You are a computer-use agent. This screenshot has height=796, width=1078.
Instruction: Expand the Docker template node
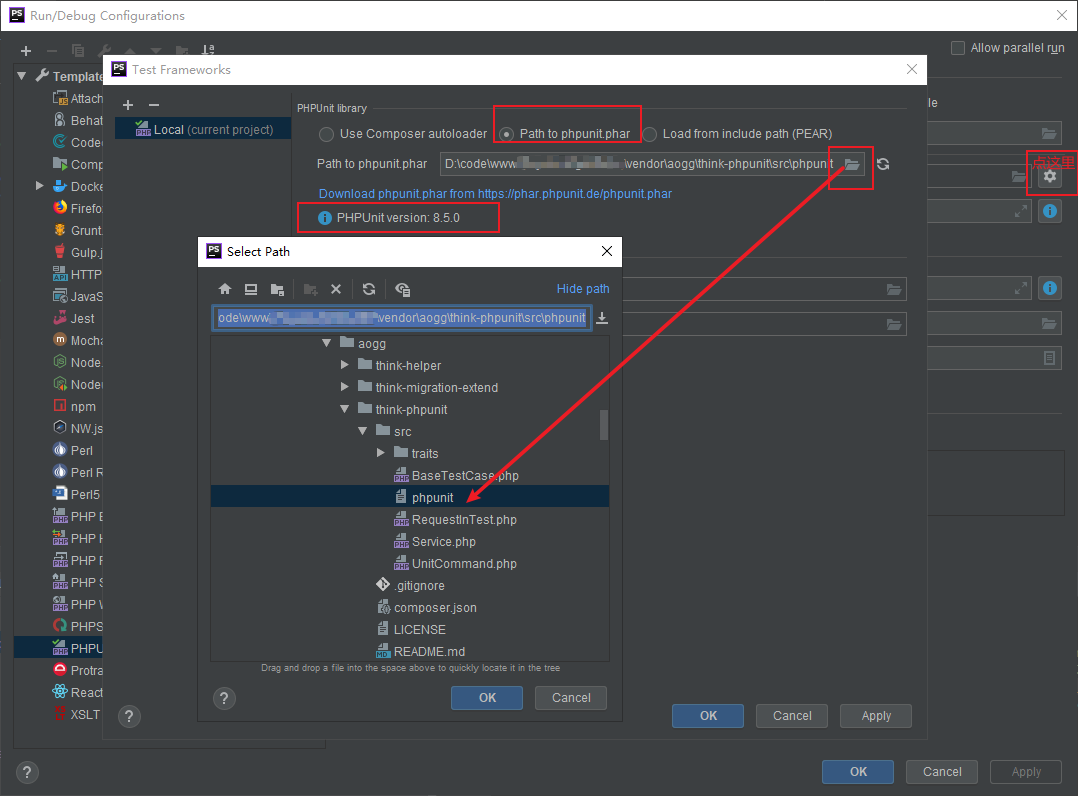click(39, 186)
